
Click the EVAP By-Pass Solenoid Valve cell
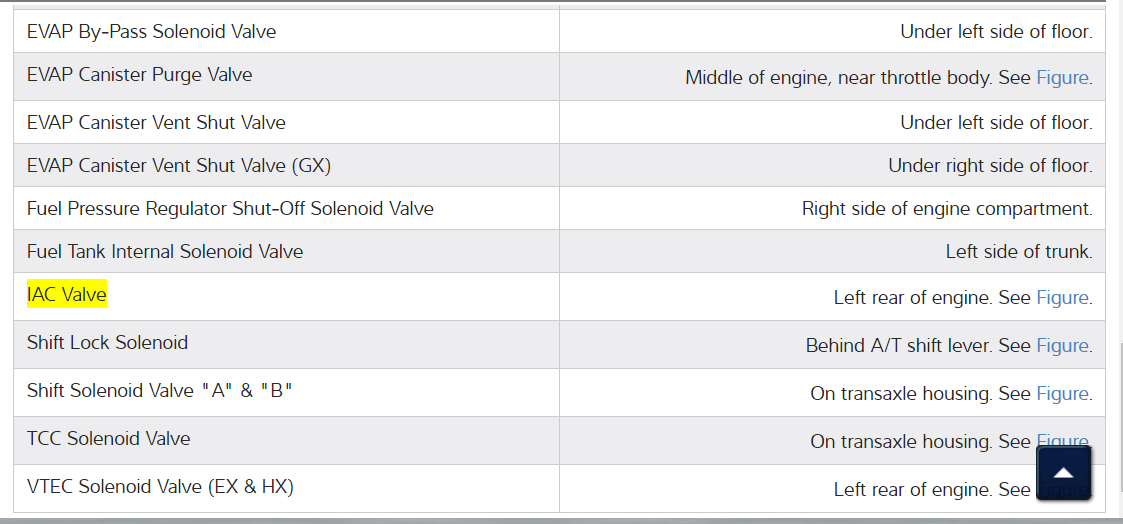[x=152, y=31]
